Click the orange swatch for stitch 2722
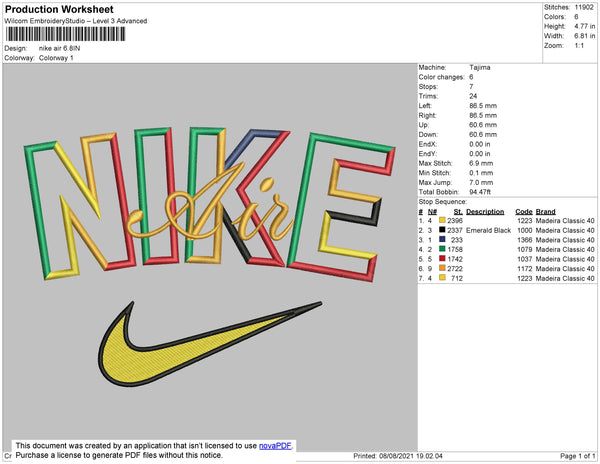This screenshot has height=464, width=600. click(x=442, y=268)
